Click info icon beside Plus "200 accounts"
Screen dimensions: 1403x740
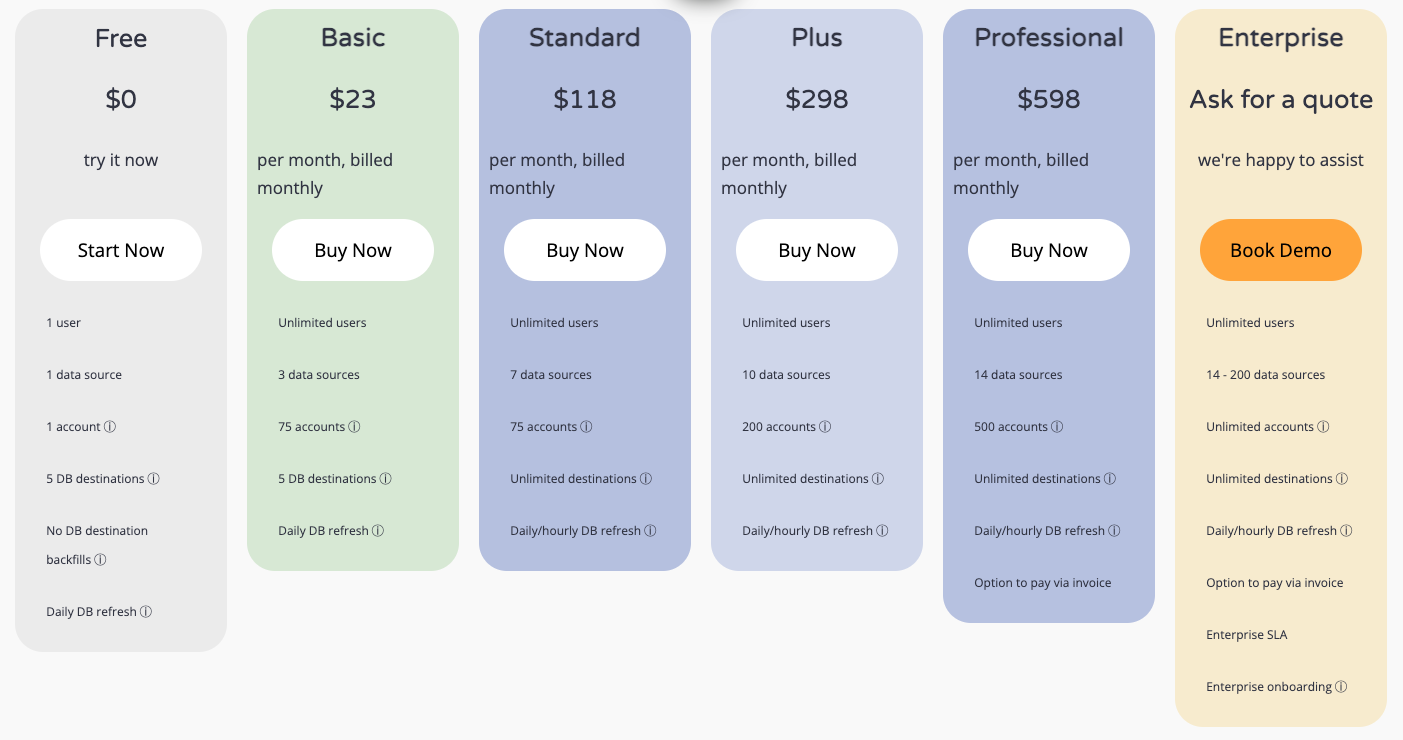tap(825, 427)
